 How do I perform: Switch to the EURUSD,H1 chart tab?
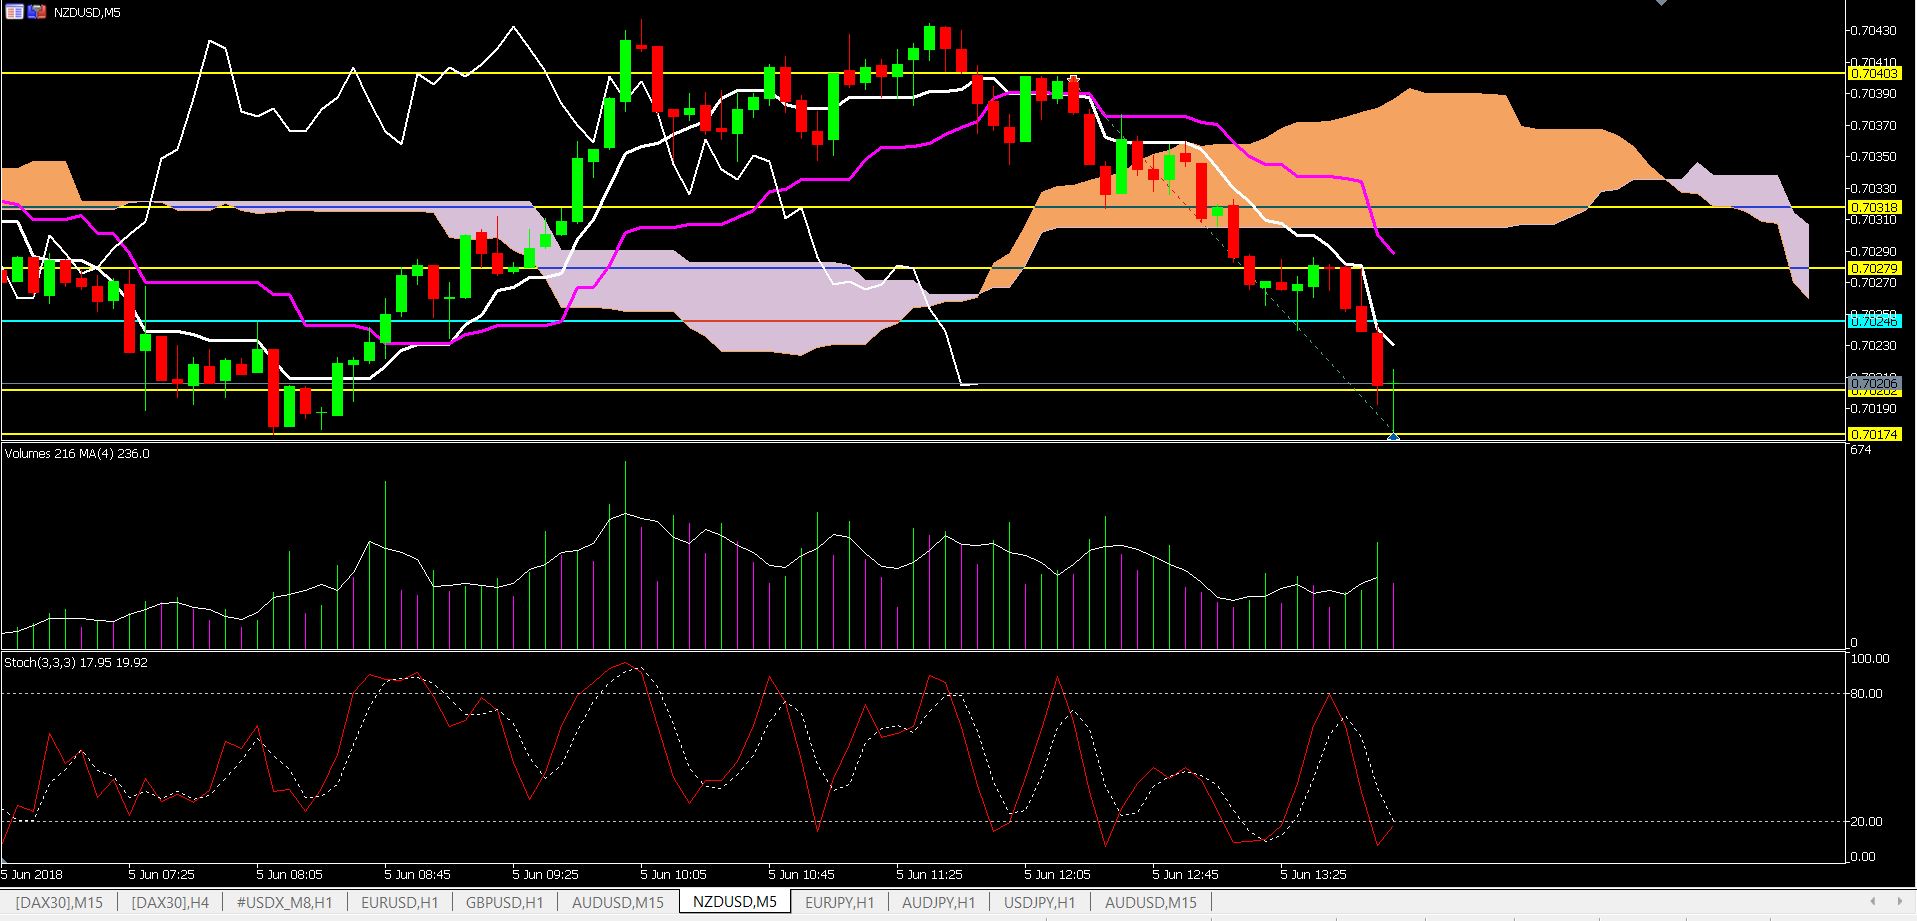[x=400, y=902]
